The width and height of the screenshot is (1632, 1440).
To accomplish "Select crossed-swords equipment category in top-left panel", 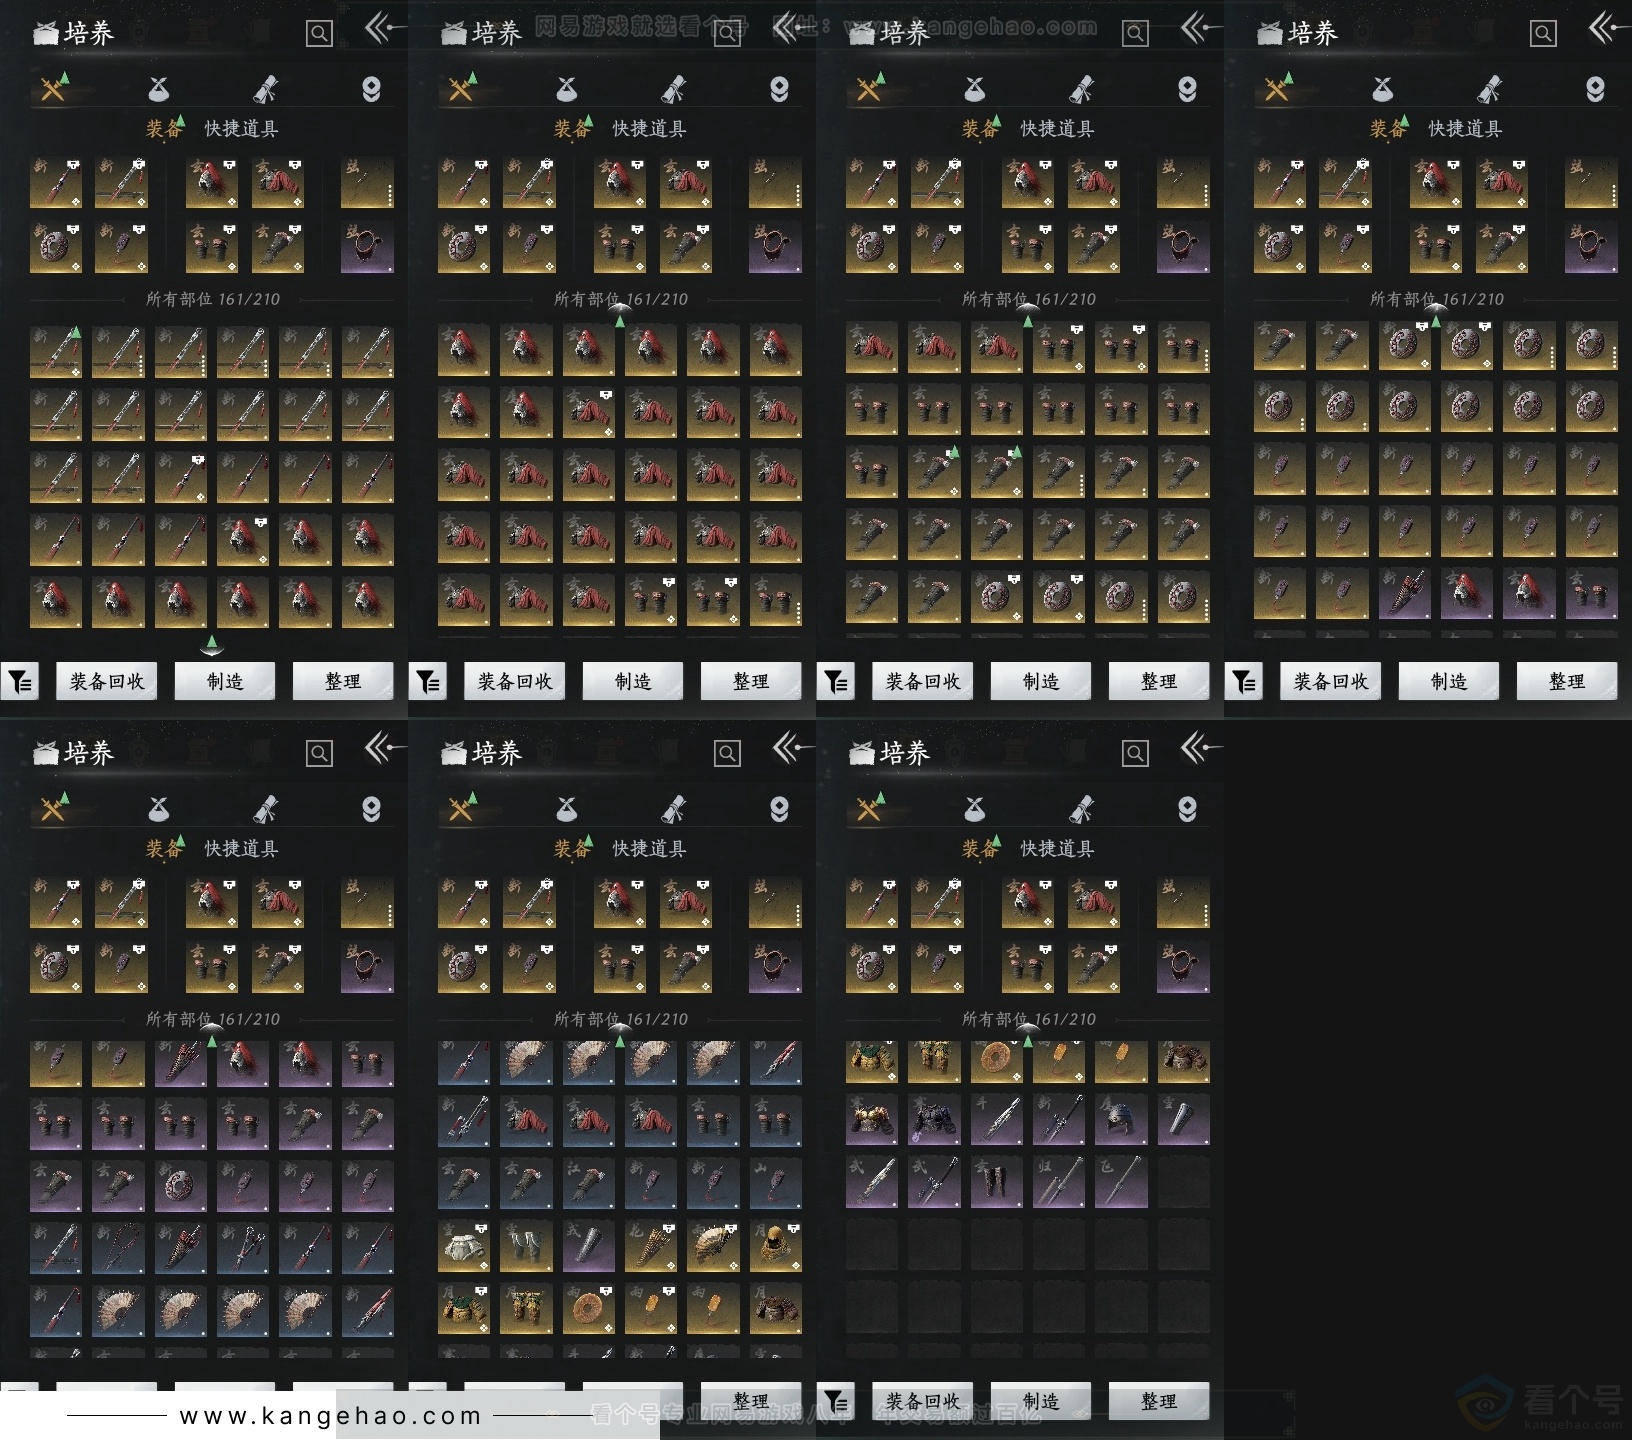I will pyautogui.click(x=54, y=89).
